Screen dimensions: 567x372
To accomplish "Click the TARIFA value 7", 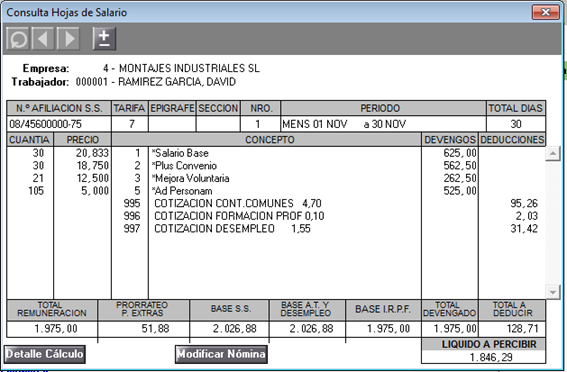I will click(132, 124).
